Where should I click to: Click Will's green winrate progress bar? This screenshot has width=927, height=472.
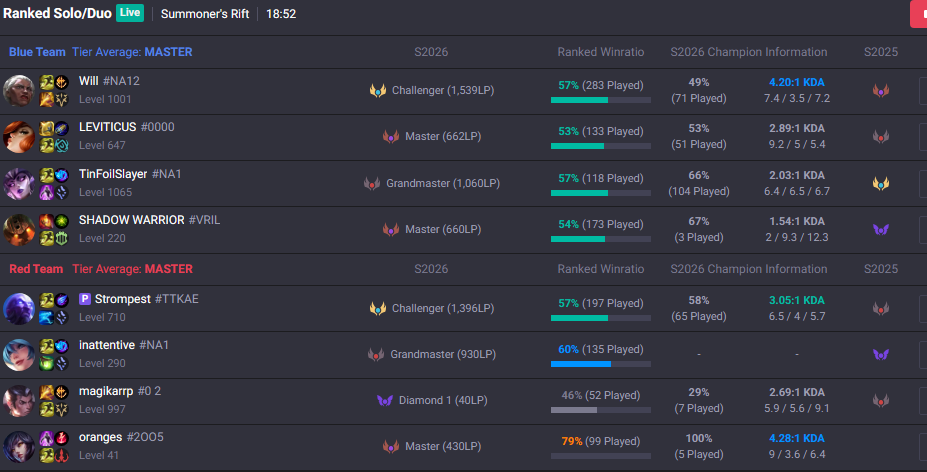click(601, 101)
